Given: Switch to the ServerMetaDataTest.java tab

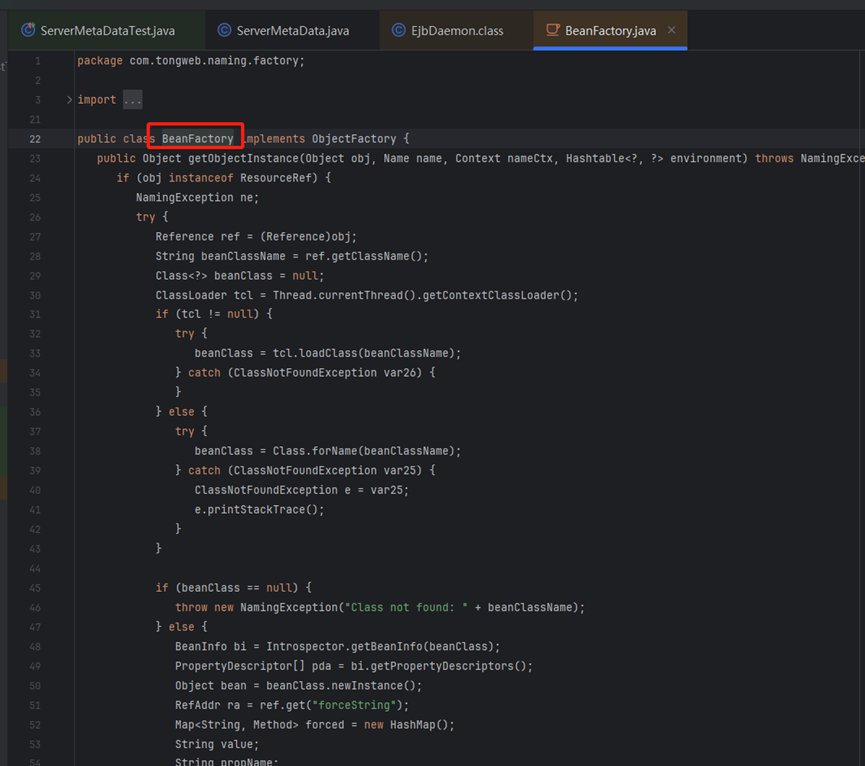Looking at the screenshot, I should (x=107, y=31).
